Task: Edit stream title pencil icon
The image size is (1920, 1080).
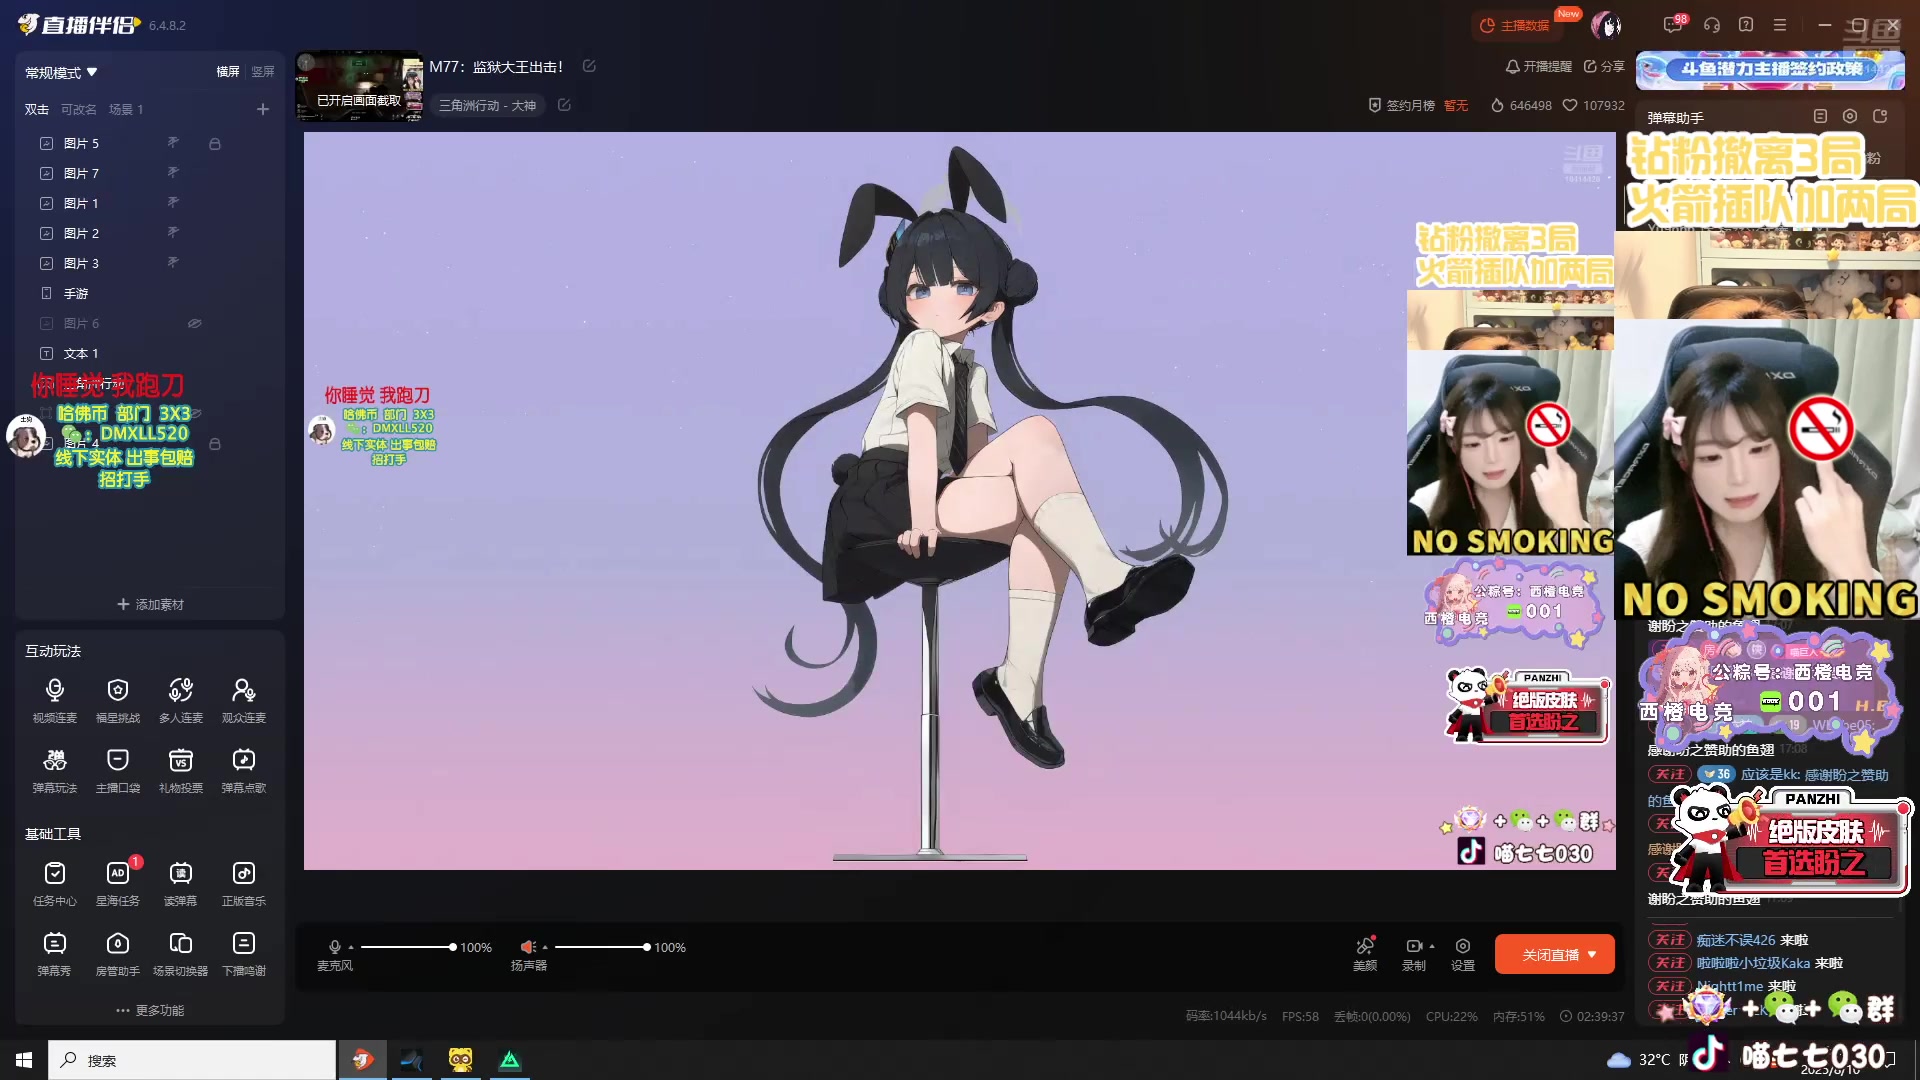Action: (589, 66)
